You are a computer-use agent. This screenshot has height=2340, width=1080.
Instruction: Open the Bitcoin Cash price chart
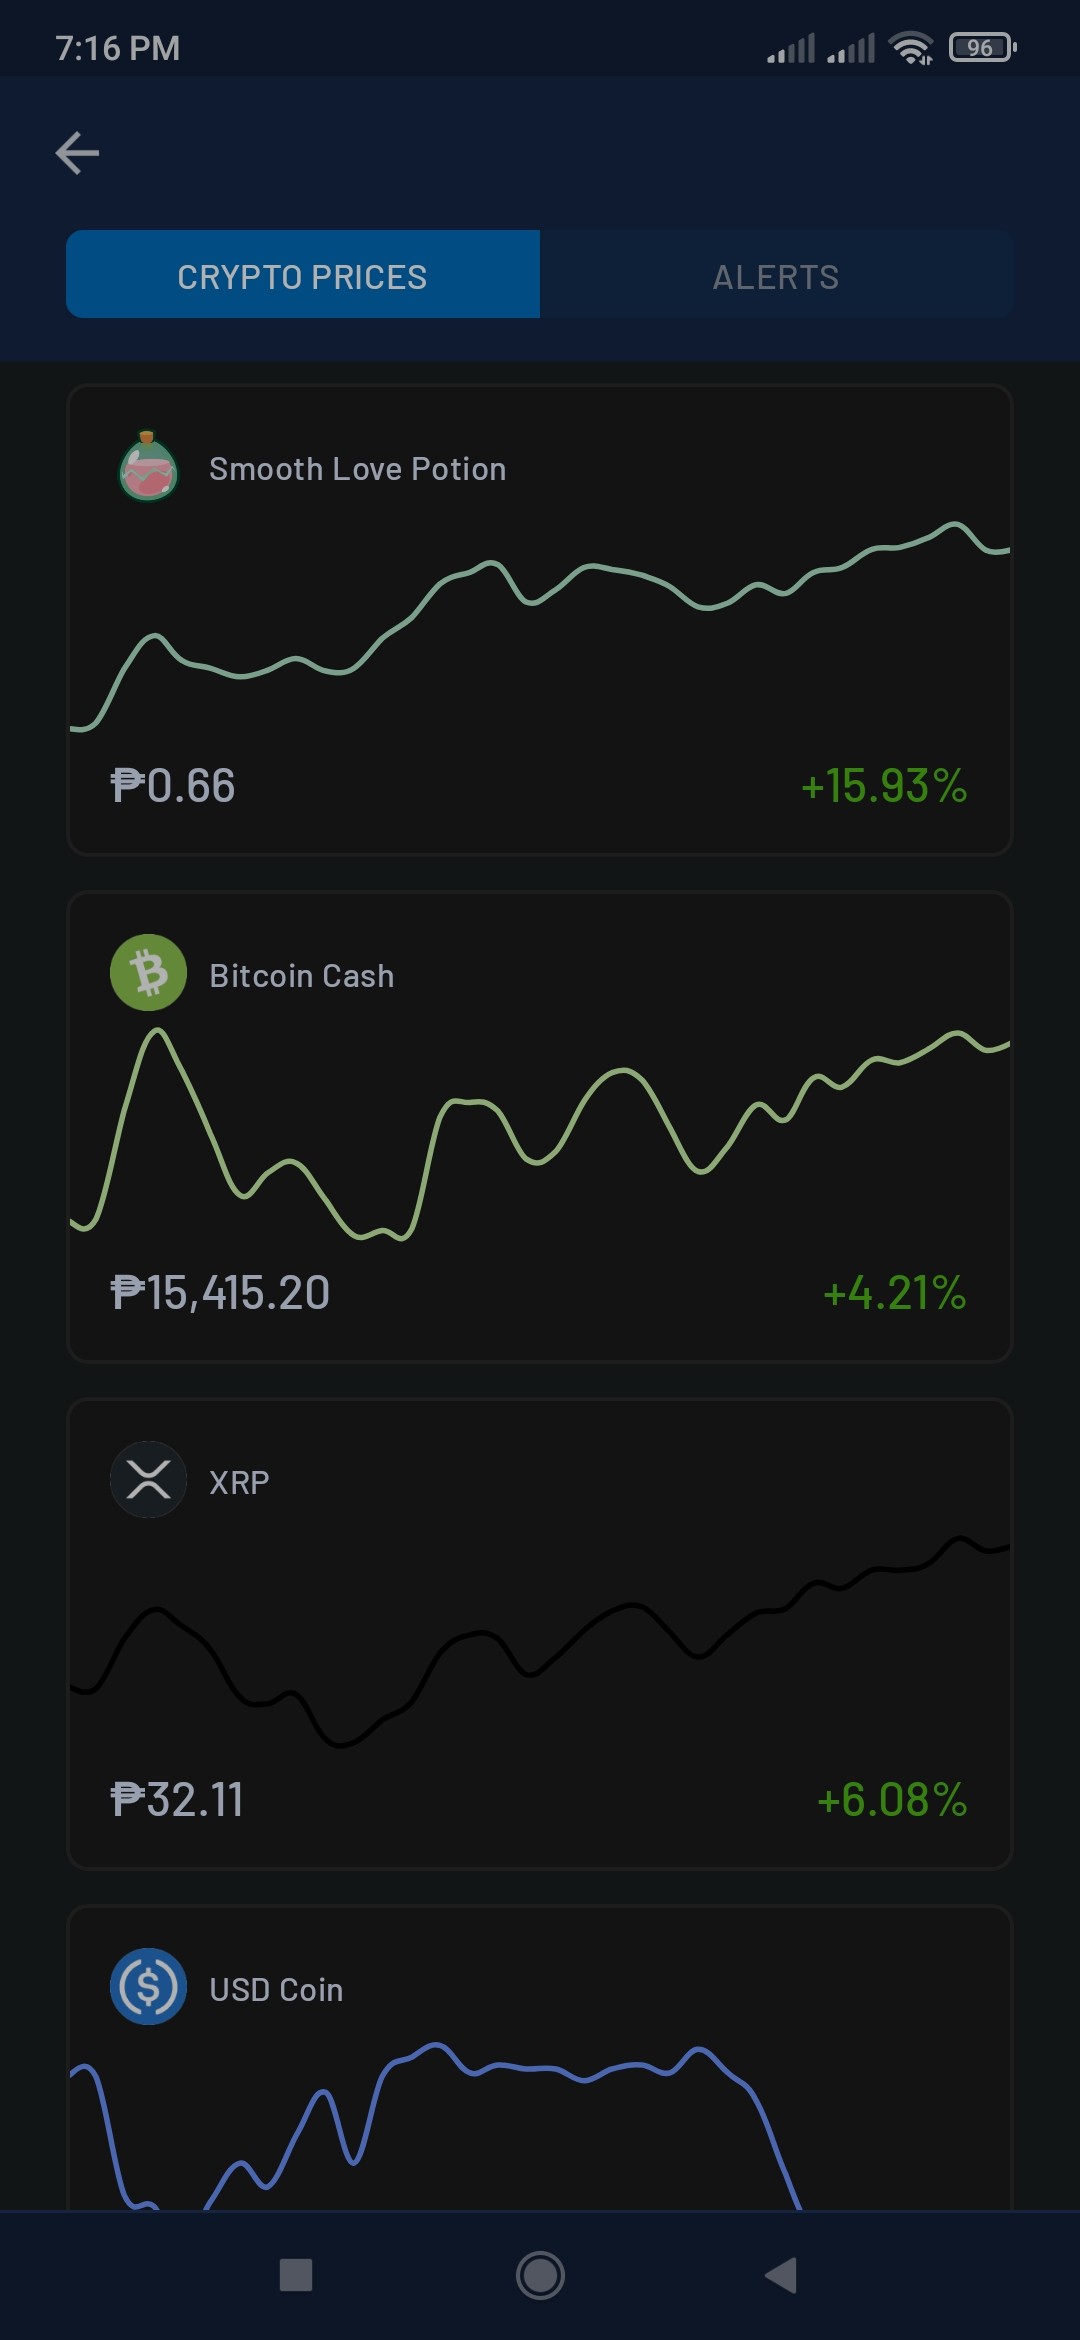click(540, 1135)
